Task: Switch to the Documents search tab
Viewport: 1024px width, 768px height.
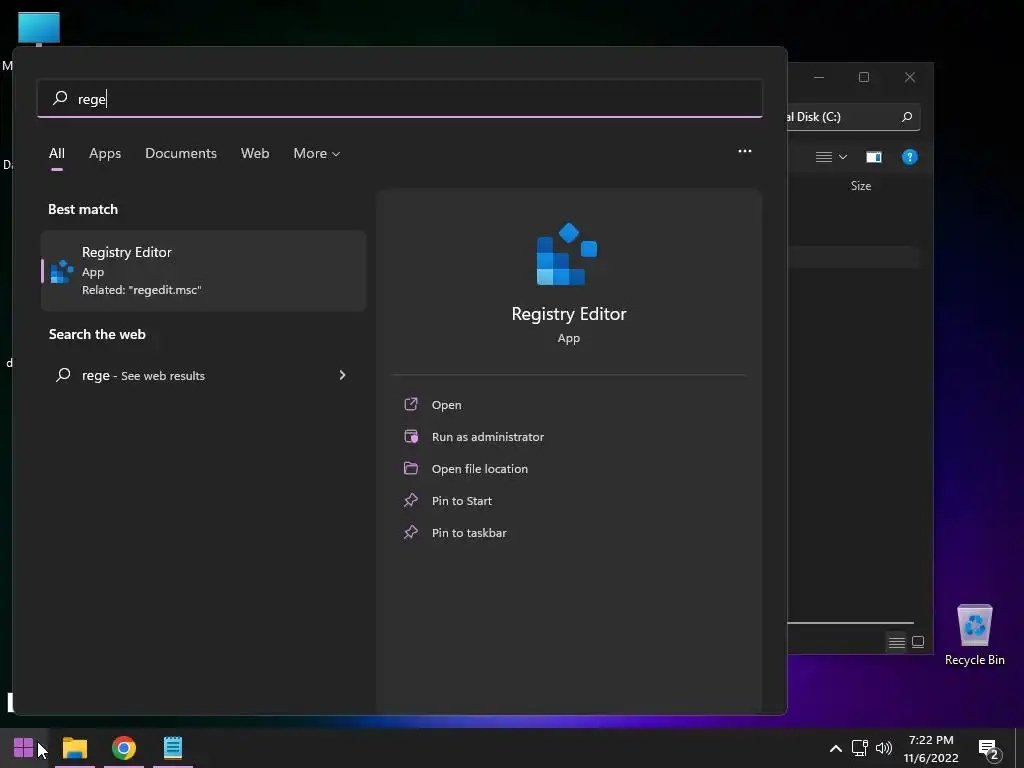Action: point(181,153)
